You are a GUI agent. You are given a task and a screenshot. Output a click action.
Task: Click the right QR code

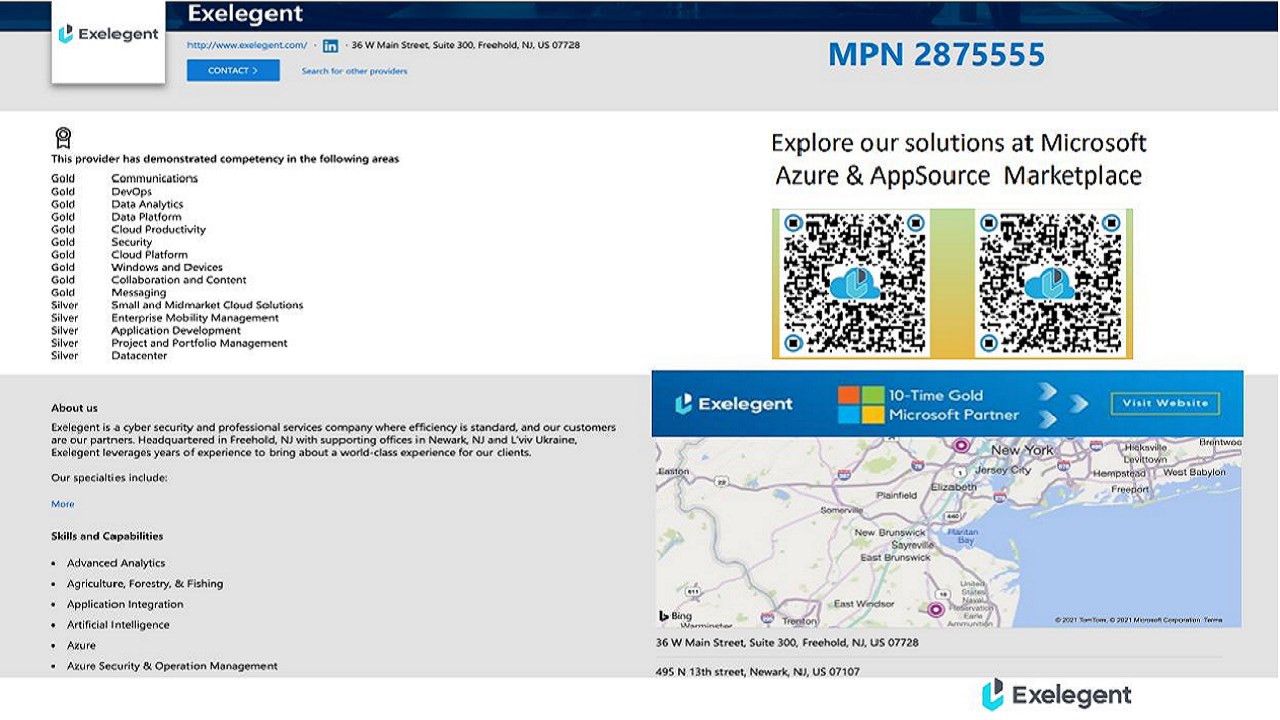coord(1048,283)
